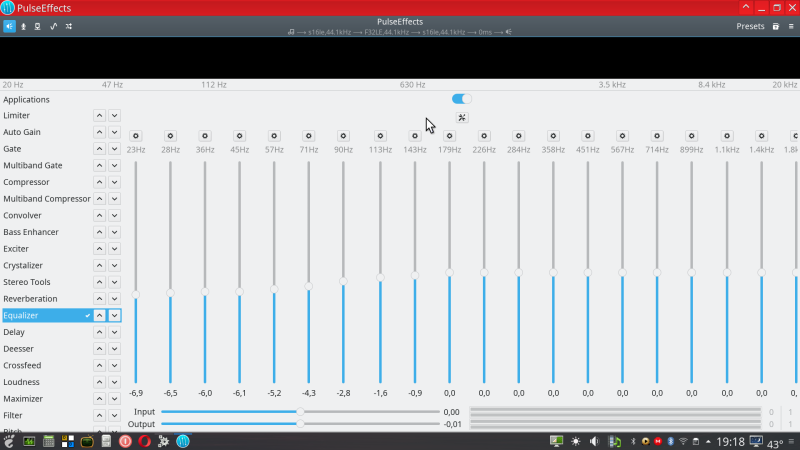This screenshot has width=800, height=450.
Task: Select the speaker output effects icon
Action: (x=9, y=26)
